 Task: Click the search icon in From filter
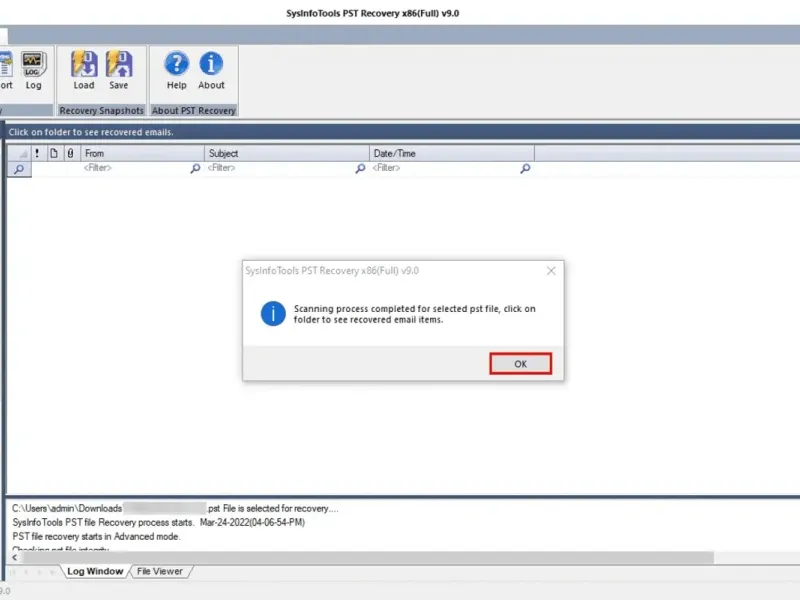click(195, 168)
